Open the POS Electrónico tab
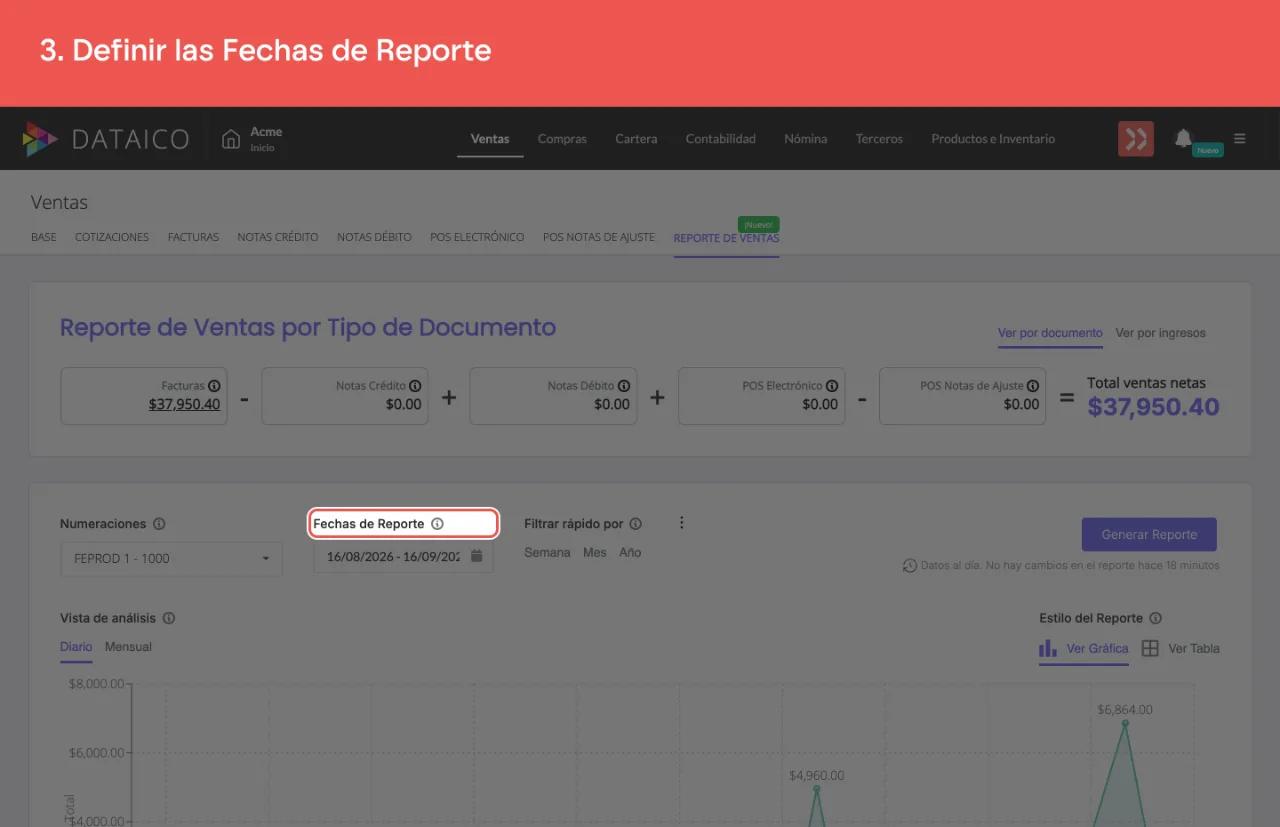 (477, 238)
